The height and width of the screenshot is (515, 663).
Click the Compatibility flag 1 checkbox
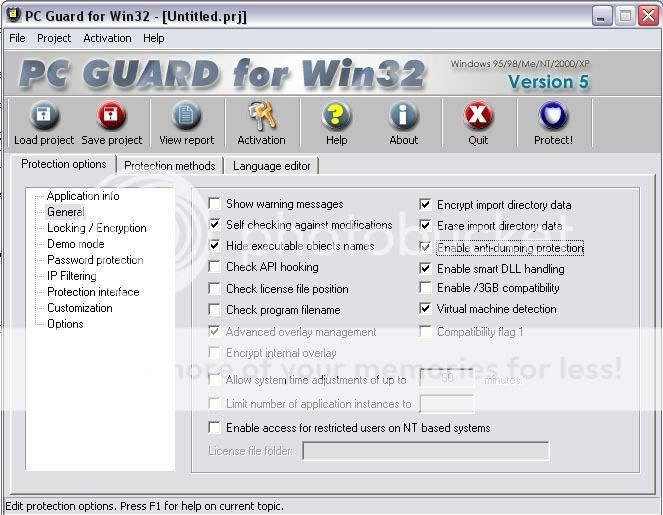[425, 331]
